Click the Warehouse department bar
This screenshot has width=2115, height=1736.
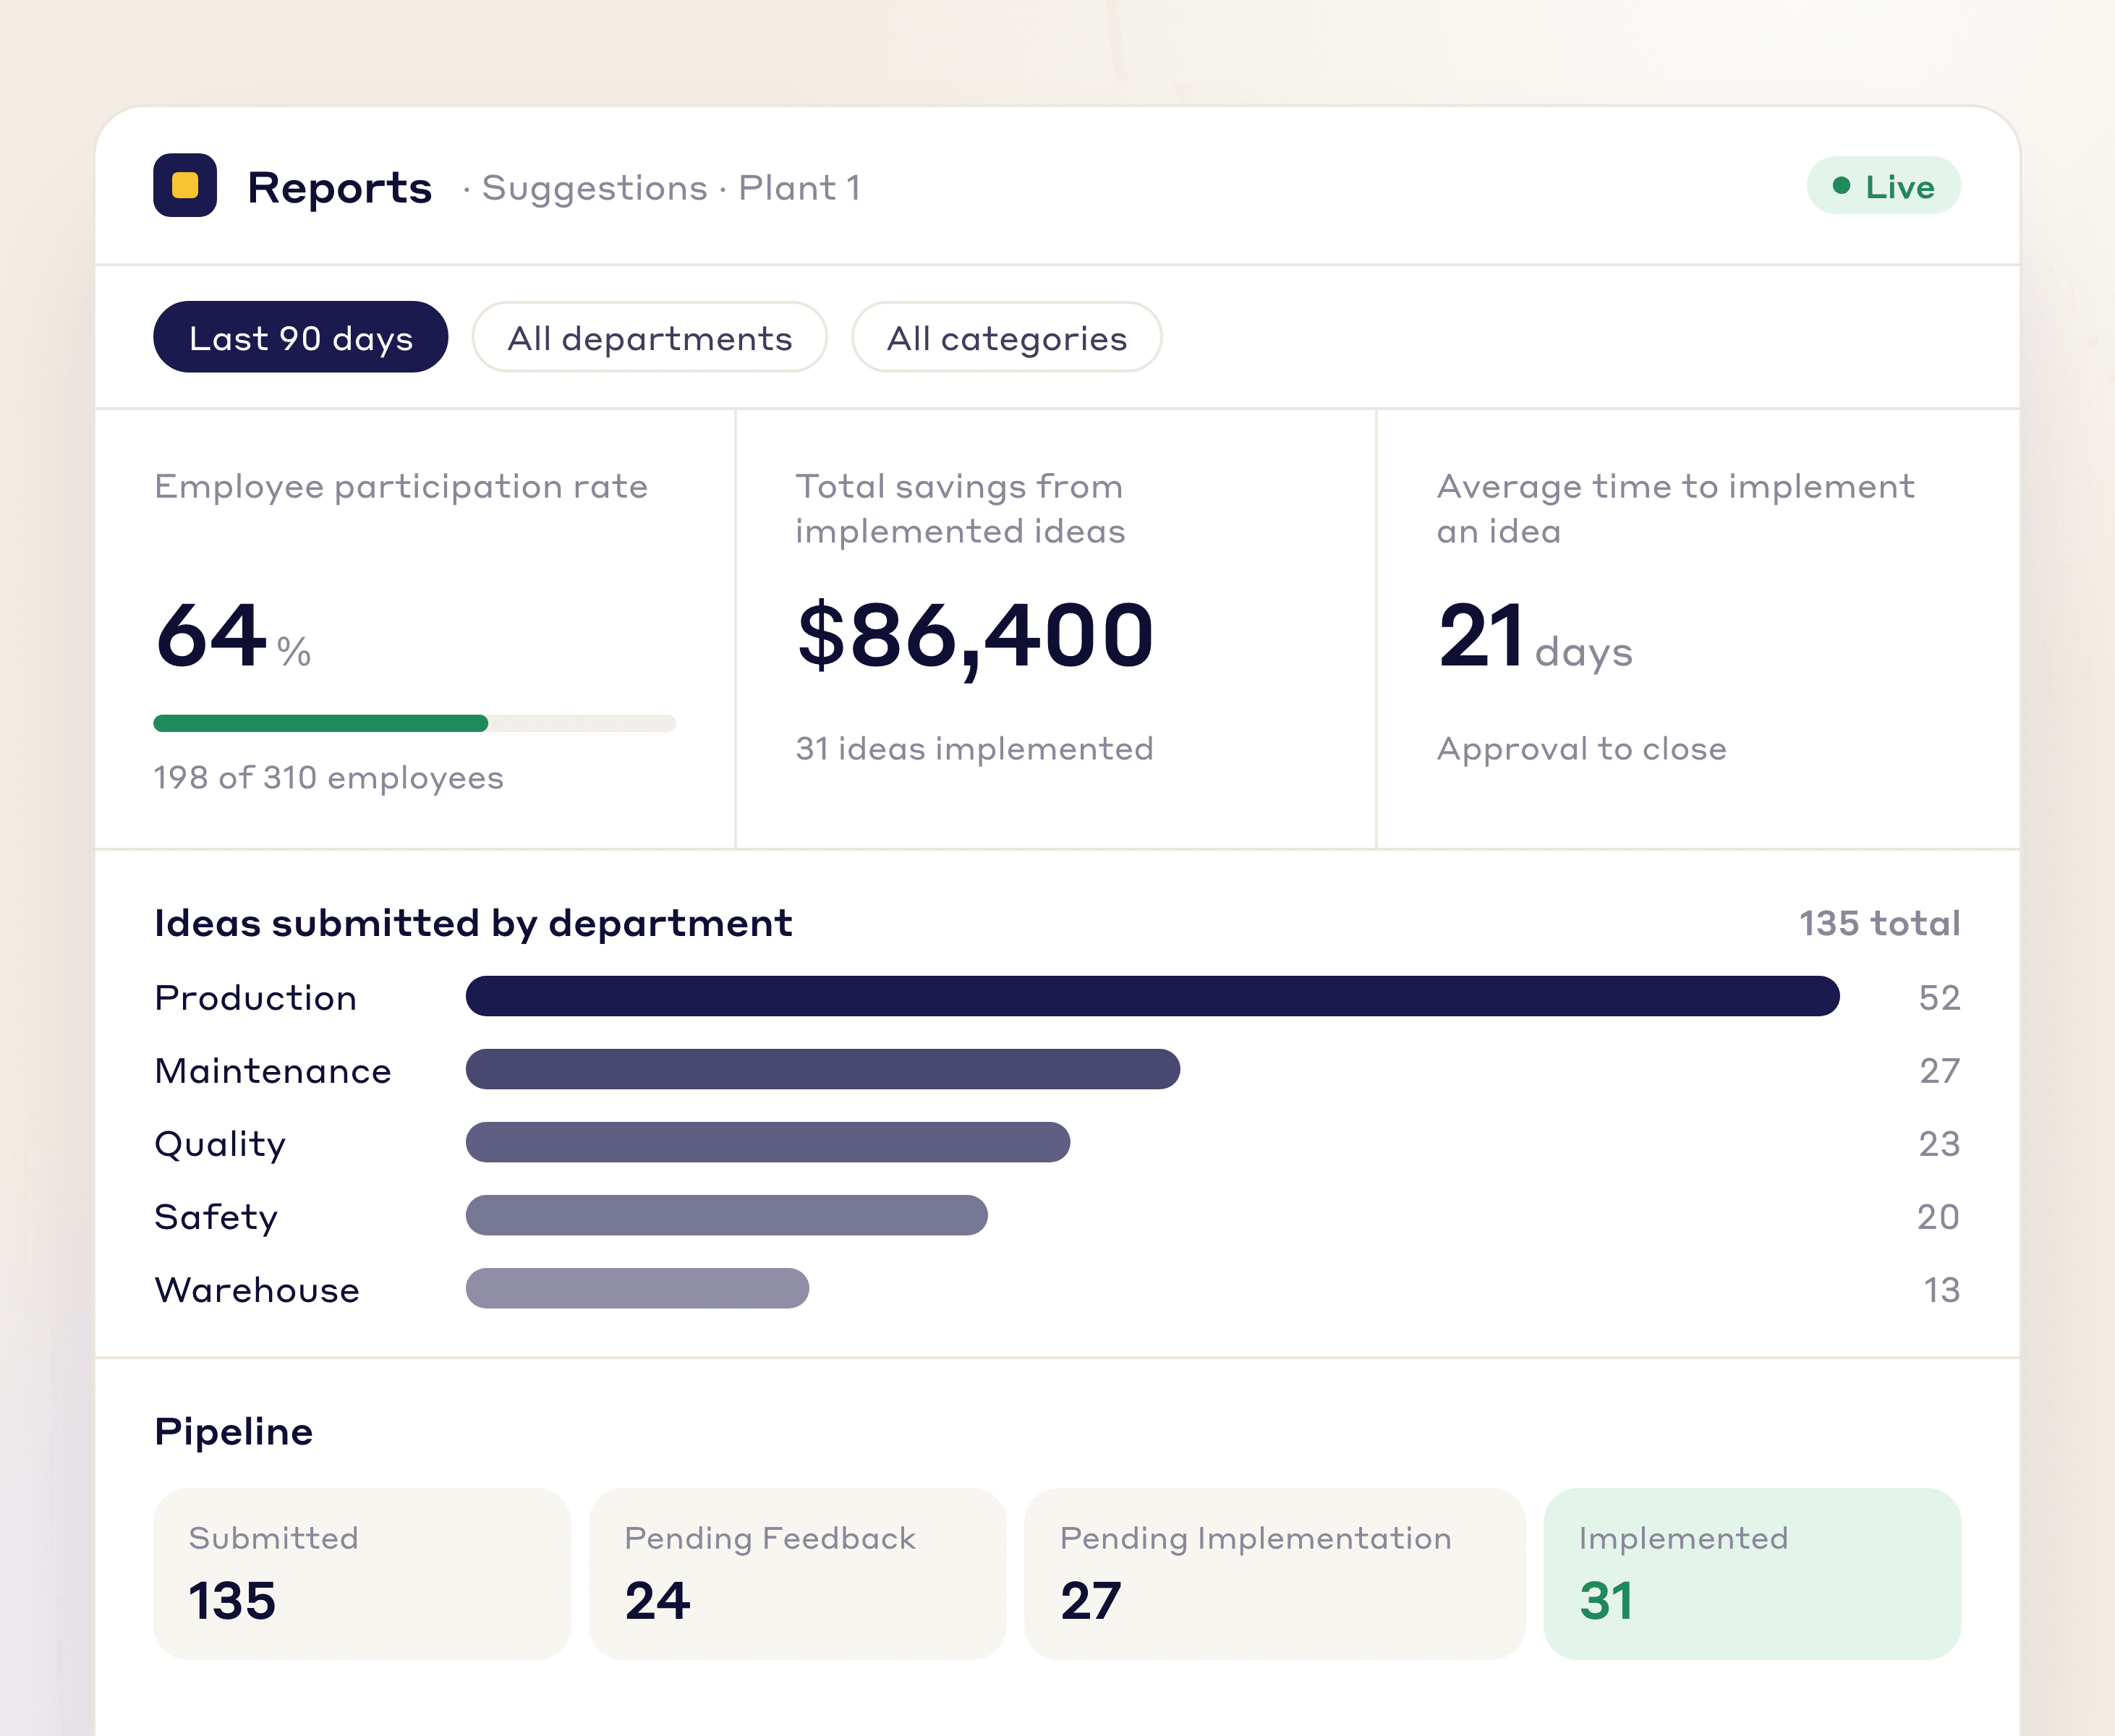click(637, 1288)
